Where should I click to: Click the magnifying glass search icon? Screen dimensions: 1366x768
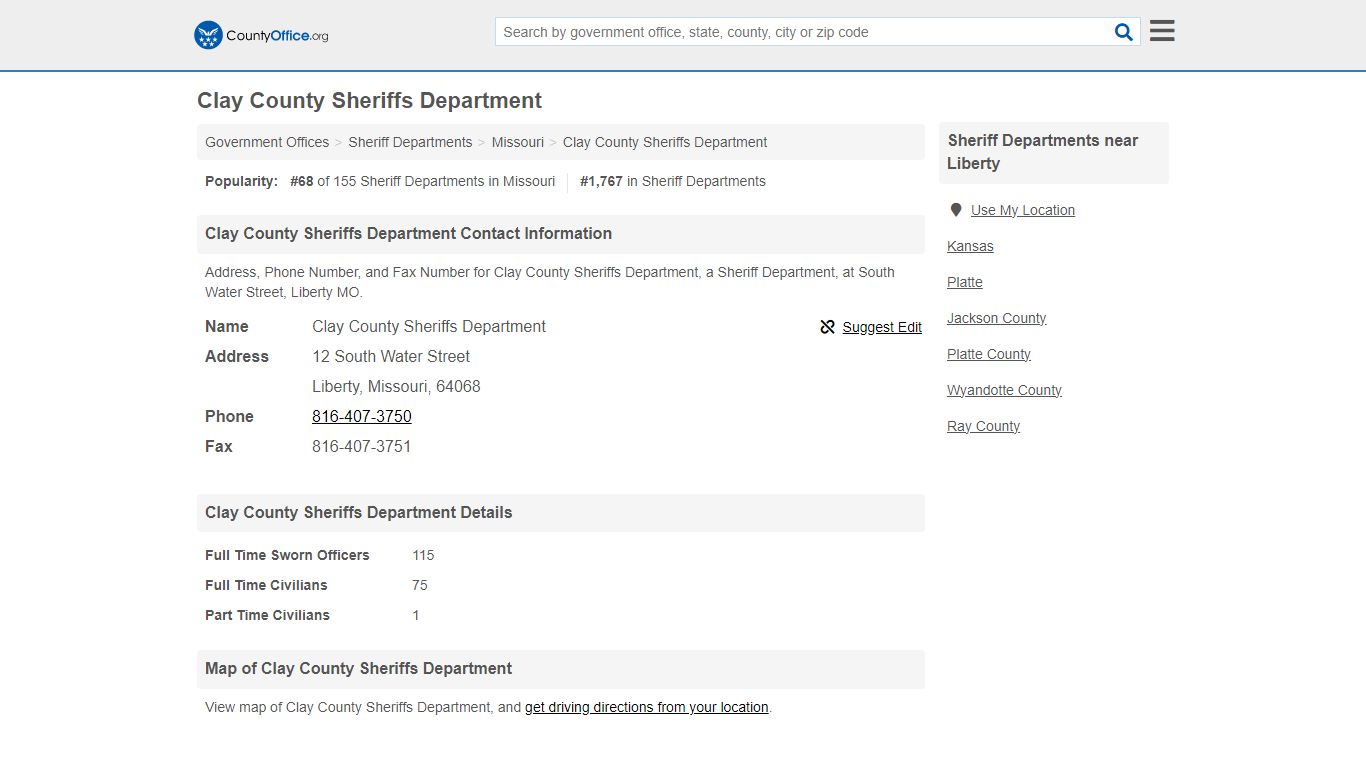click(1124, 32)
